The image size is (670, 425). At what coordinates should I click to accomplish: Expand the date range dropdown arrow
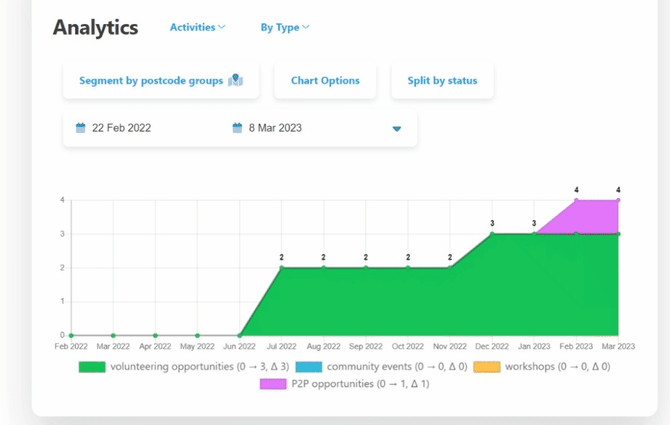397,129
